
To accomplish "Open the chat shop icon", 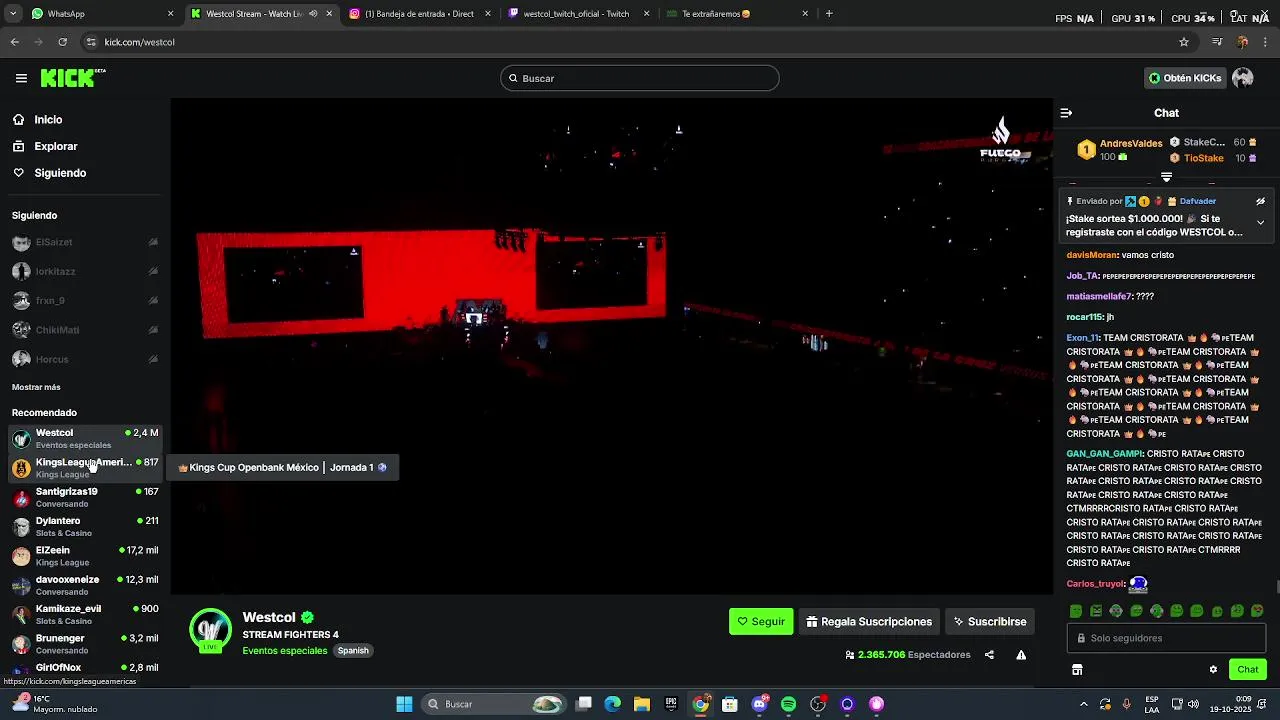I will [x=1077, y=670].
